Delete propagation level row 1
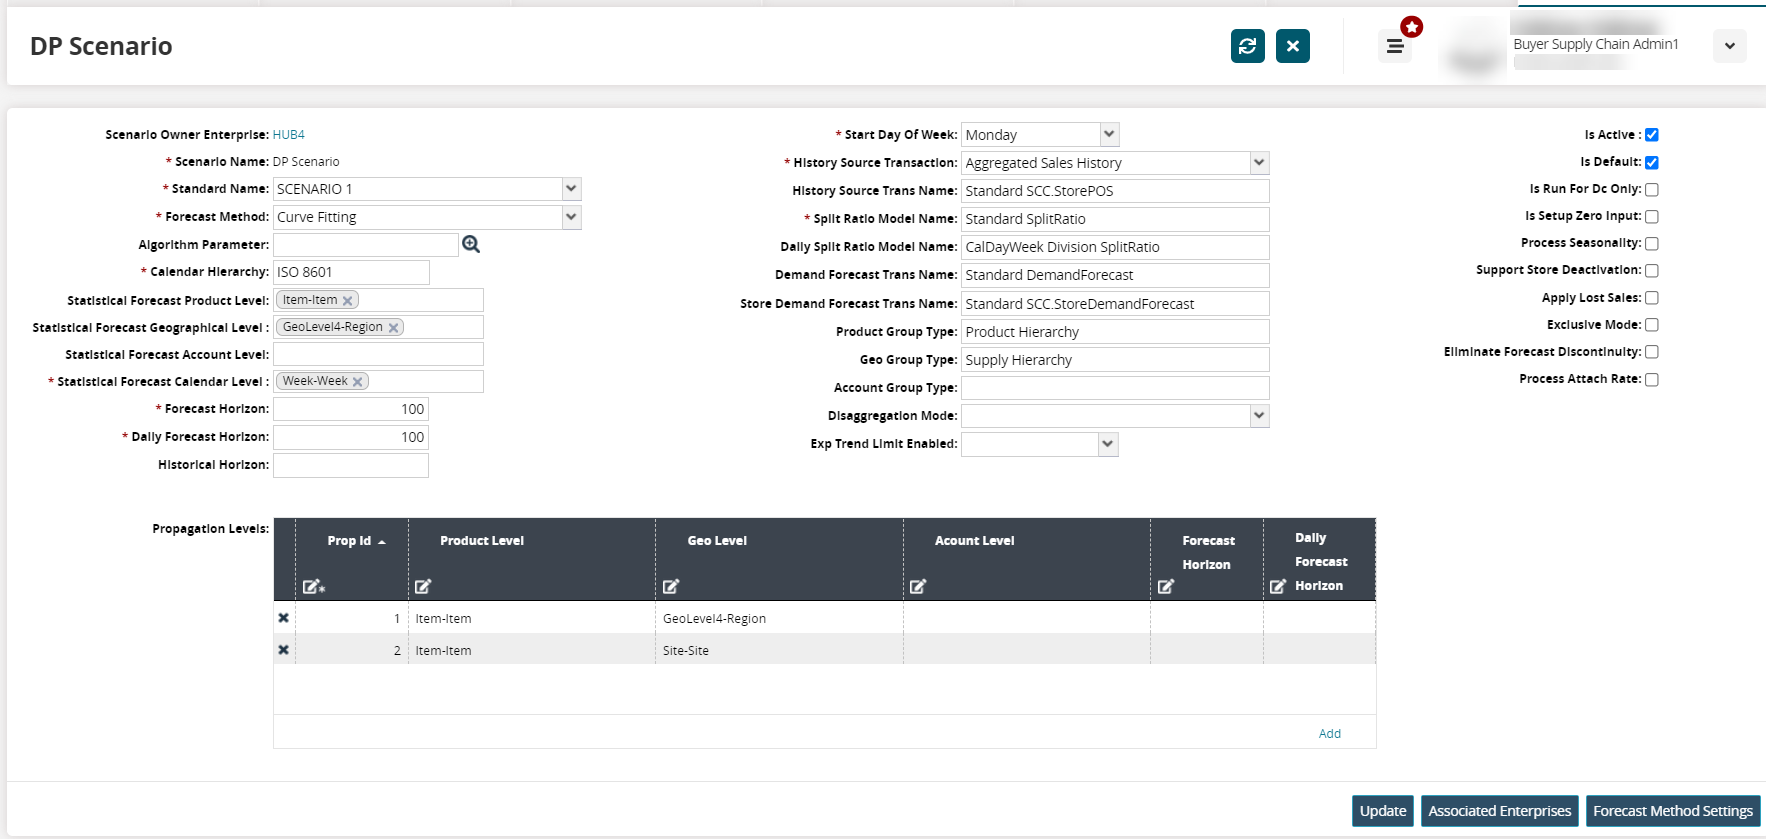This screenshot has width=1766, height=839. [284, 618]
